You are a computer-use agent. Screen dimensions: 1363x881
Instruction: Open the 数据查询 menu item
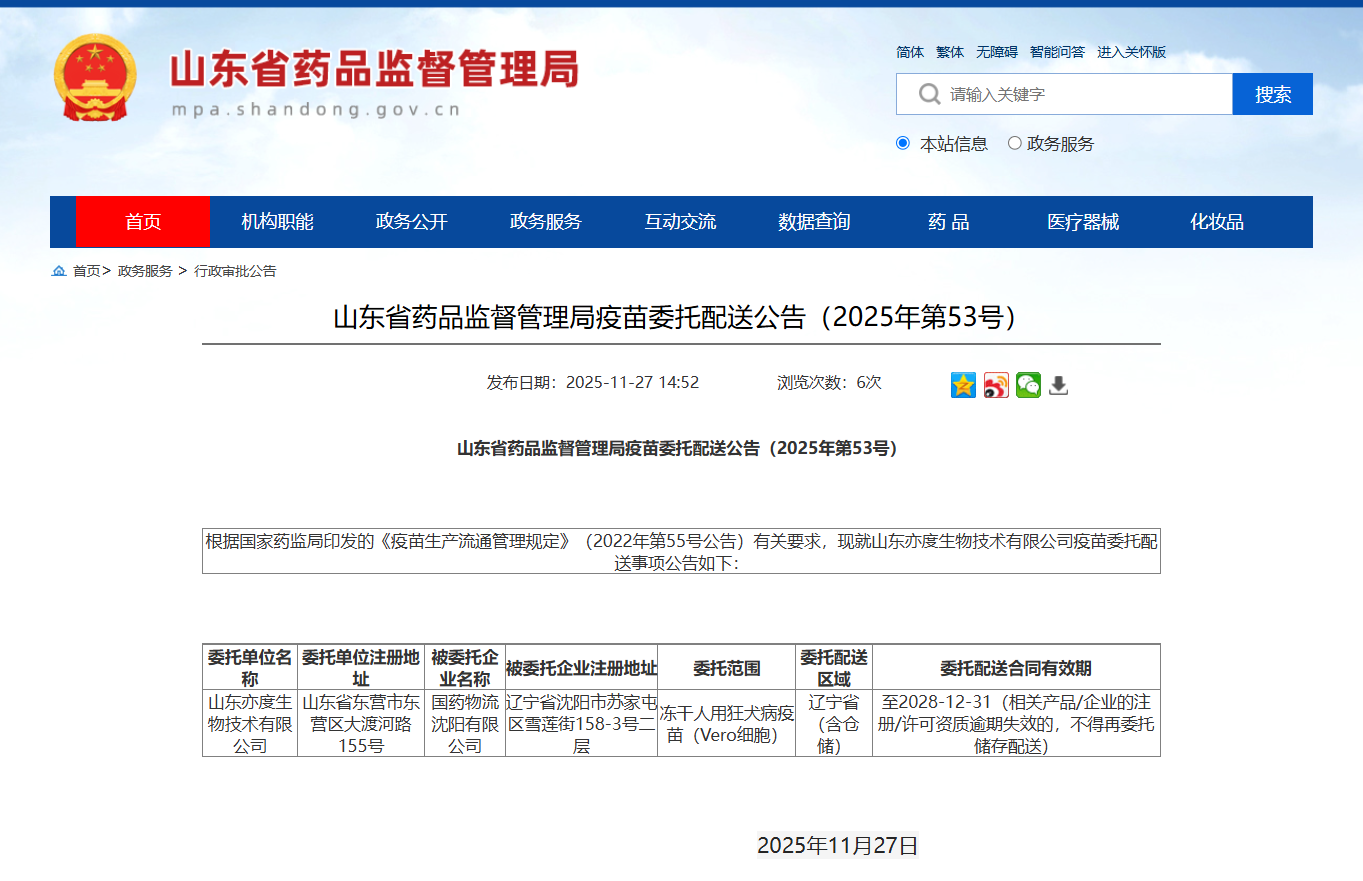(814, 222)
